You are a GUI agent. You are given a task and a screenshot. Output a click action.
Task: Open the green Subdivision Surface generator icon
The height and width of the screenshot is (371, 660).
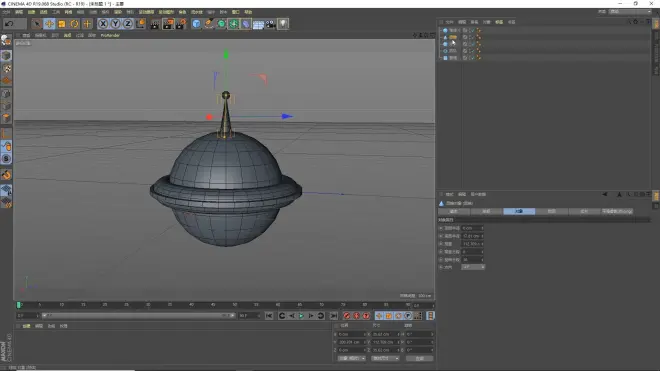(221, 24)
